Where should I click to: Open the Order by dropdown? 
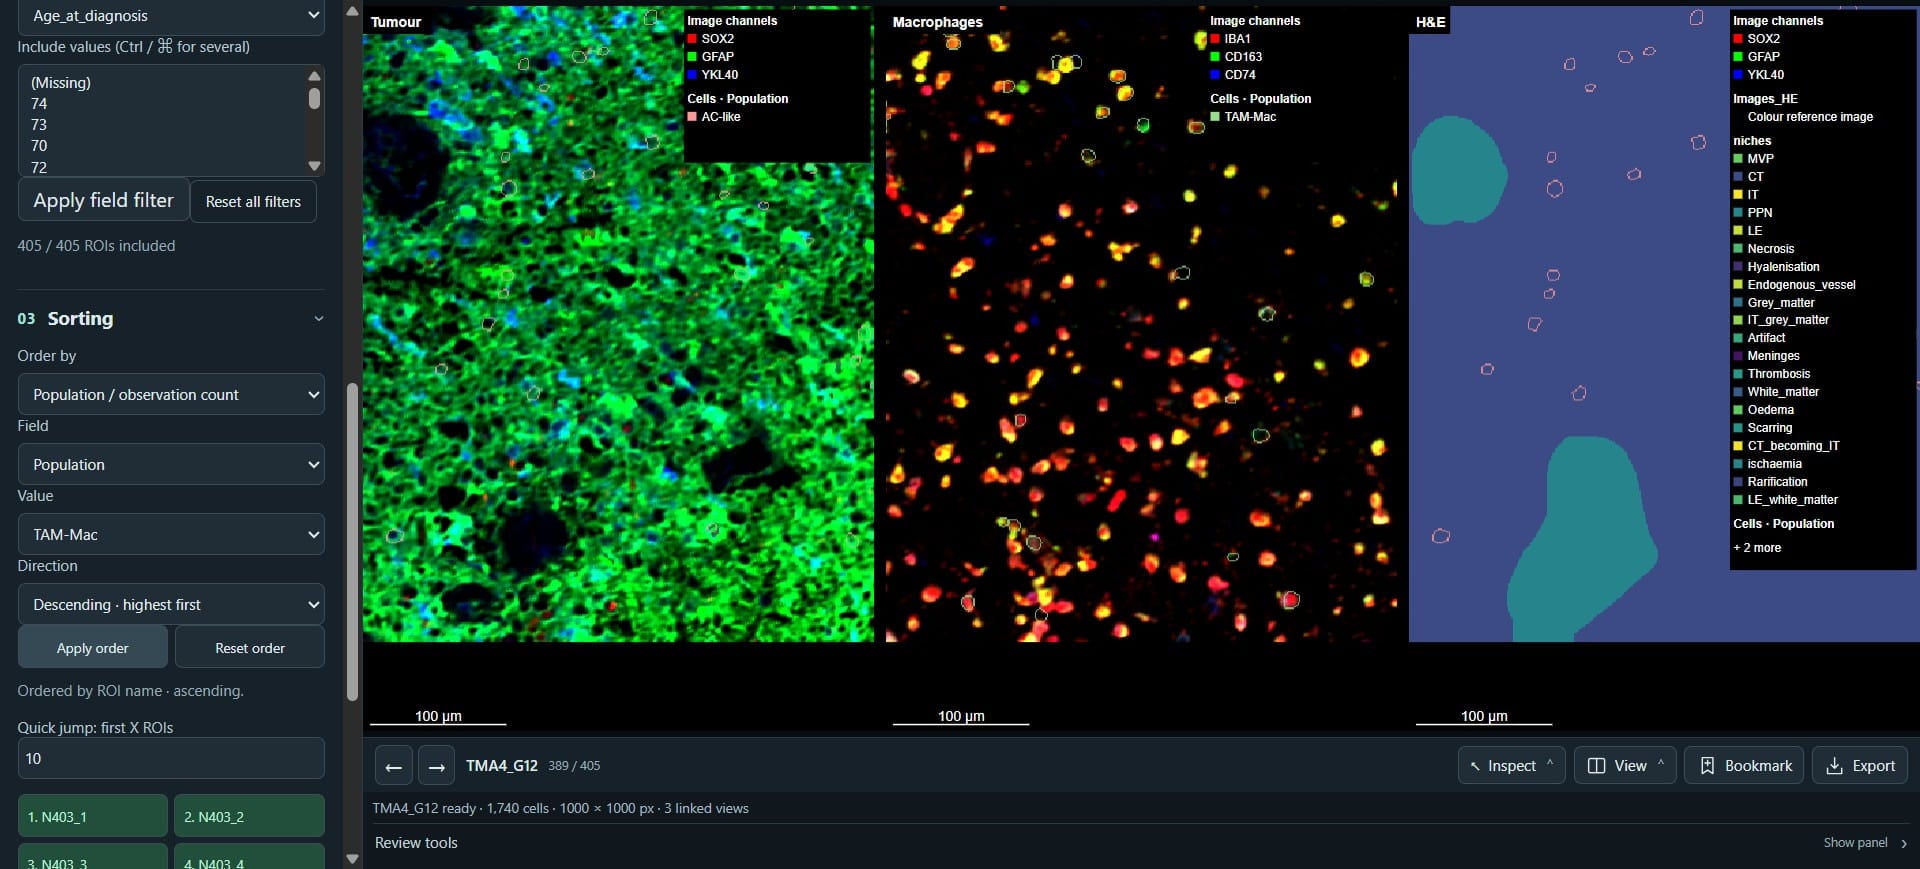[171, 394]
